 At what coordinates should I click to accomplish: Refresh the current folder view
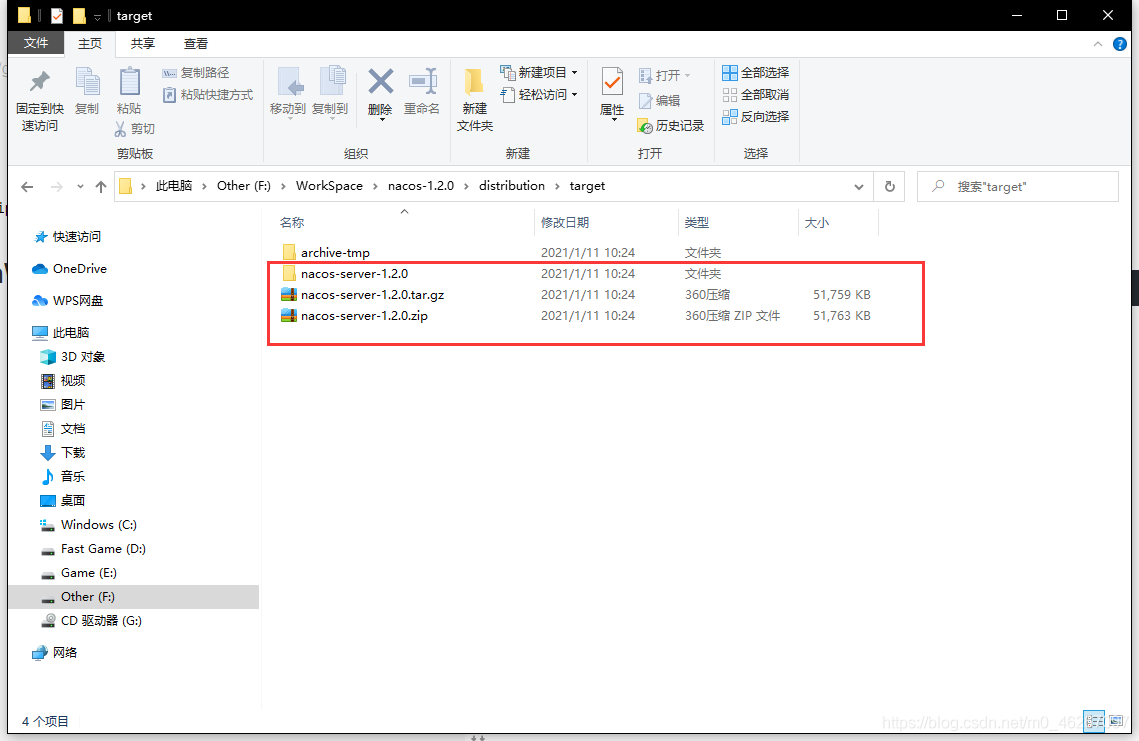[890, 187]
